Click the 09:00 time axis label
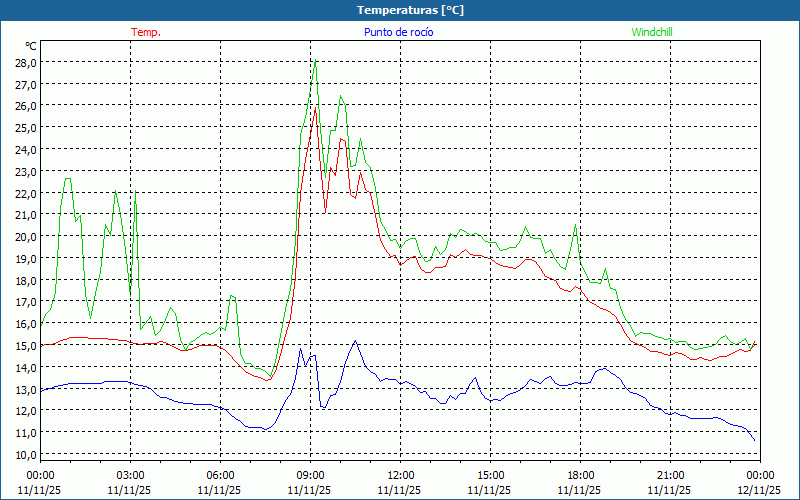 [310, 475]
